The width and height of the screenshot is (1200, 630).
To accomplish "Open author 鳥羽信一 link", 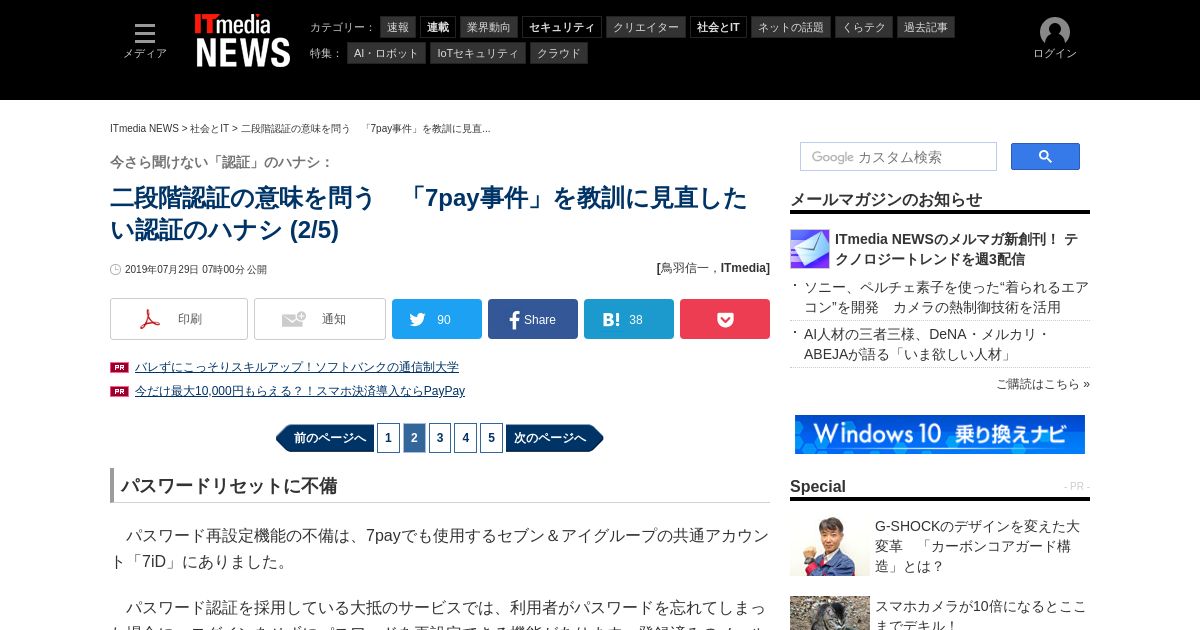I will tap(686, 268).
